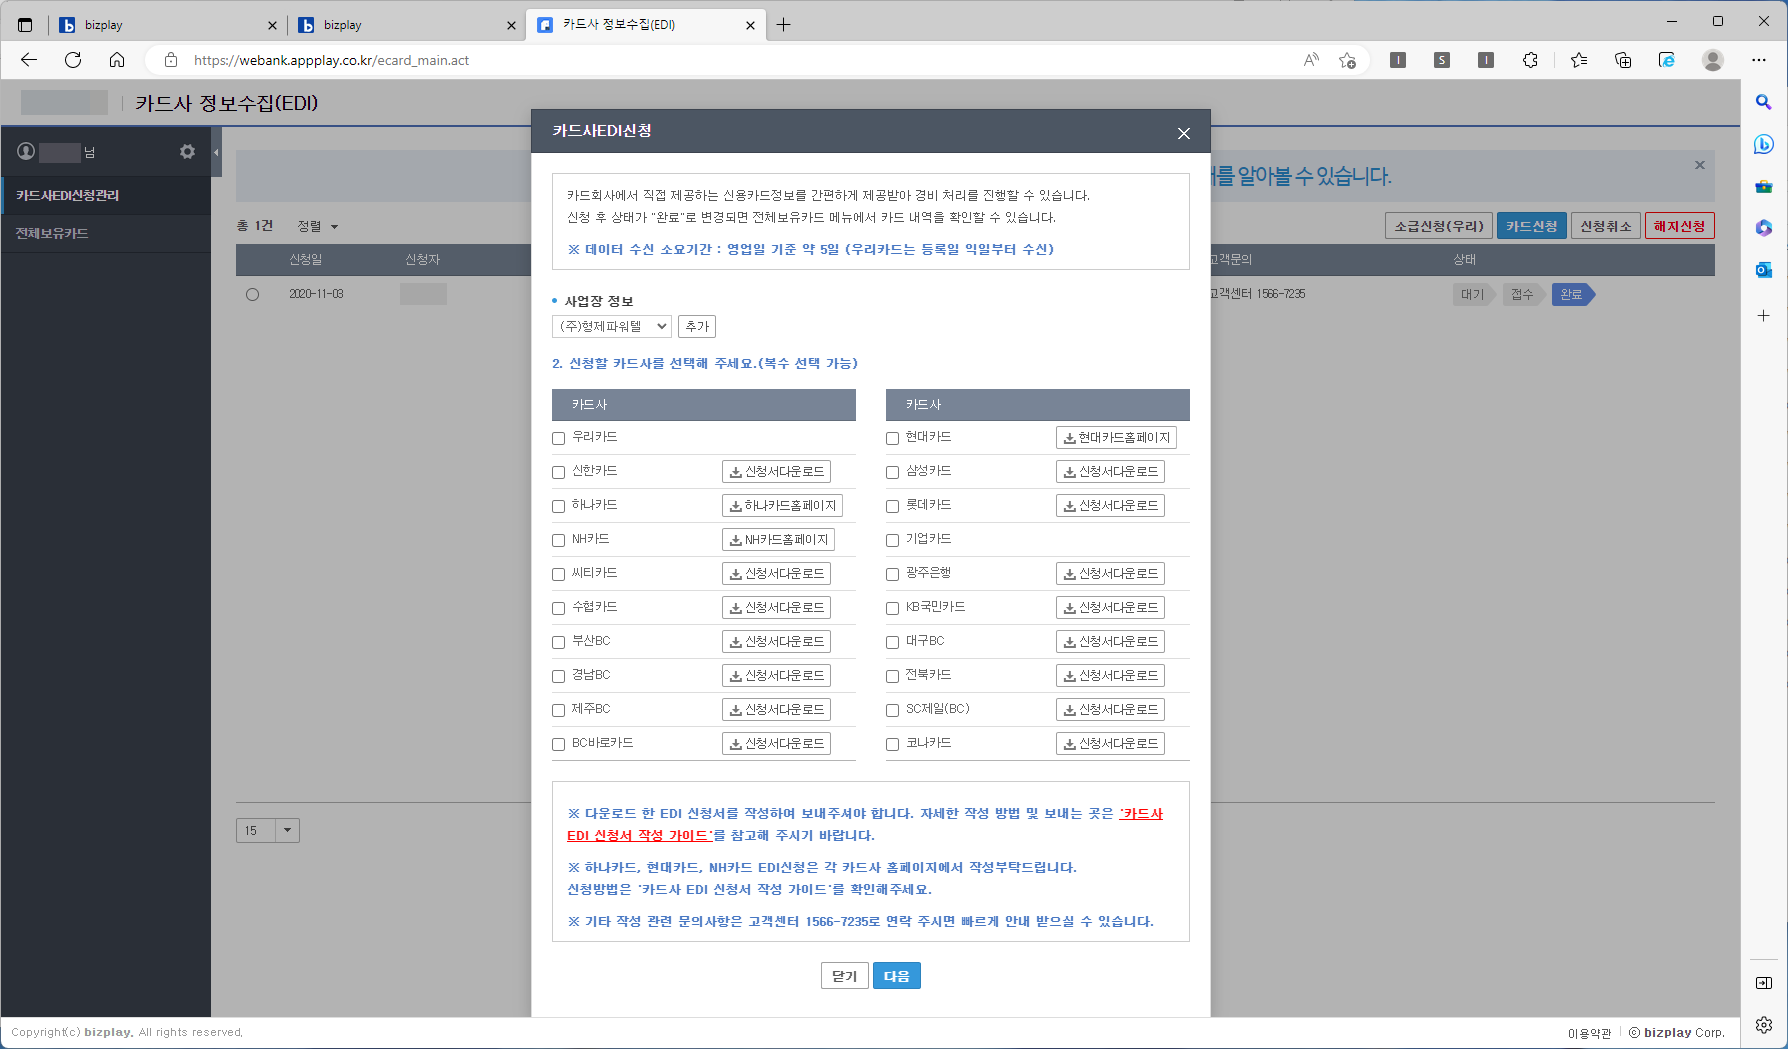
Task: Select the 2020-11-03 row radio button
Action: coord(252,294)
